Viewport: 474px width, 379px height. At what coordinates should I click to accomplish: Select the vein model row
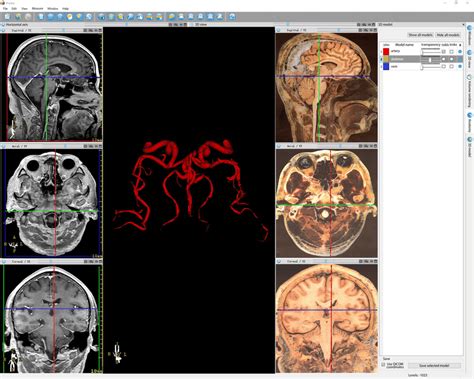(x=422, y=67)
